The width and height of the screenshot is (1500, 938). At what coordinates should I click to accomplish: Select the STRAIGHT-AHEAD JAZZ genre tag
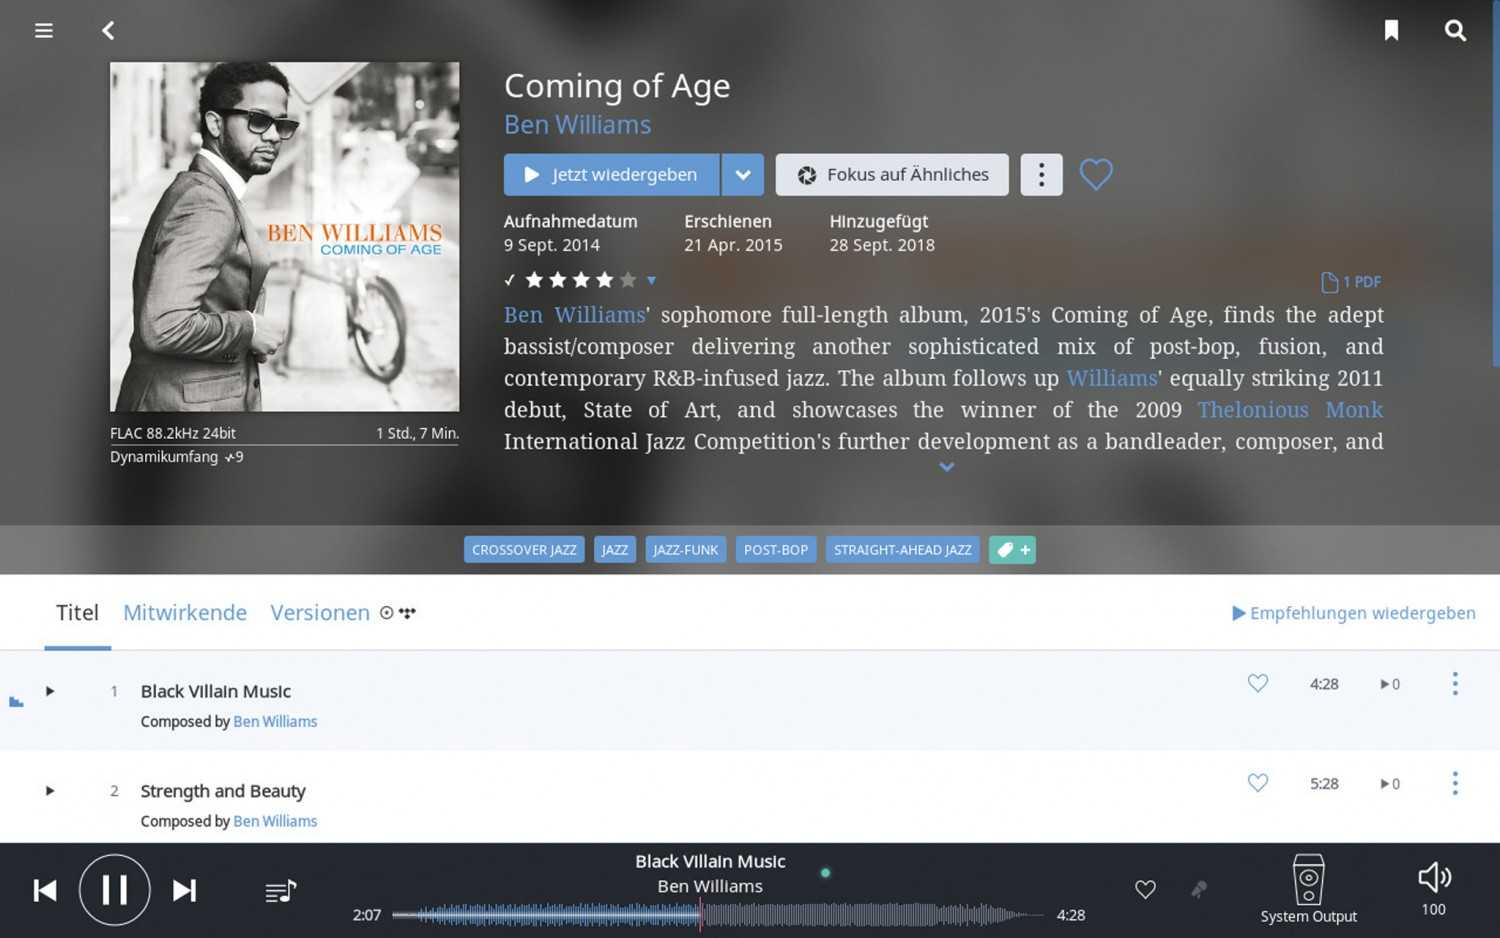point(902,550)
